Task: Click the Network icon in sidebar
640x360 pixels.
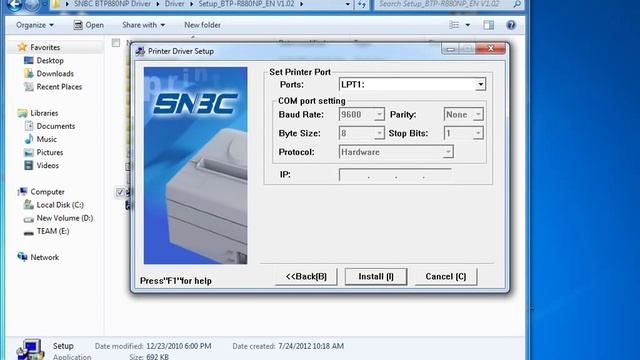Action: pos(22,257)
